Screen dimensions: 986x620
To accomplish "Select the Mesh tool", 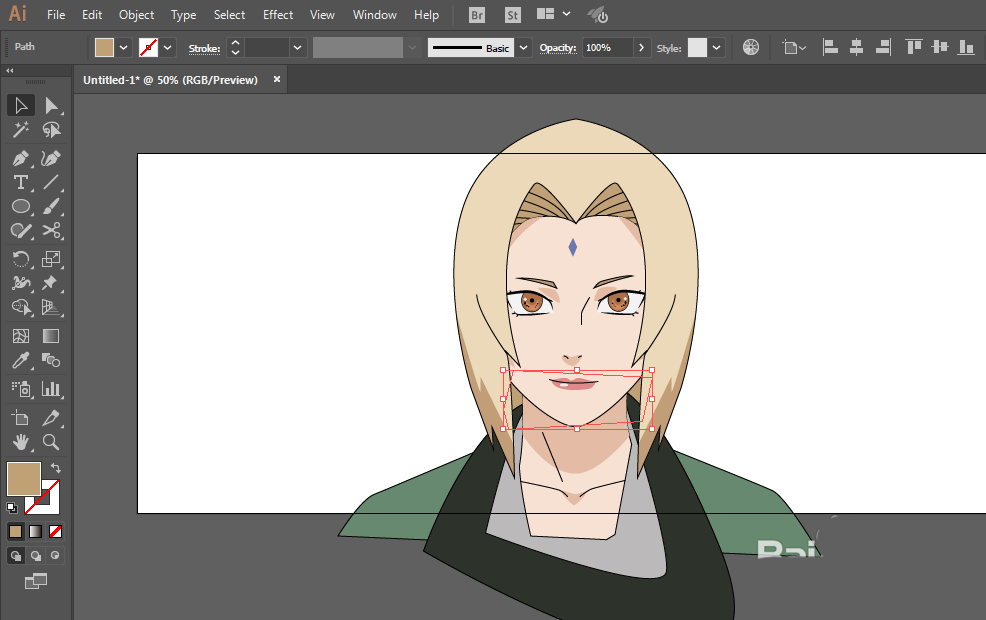I will point(21,336).
